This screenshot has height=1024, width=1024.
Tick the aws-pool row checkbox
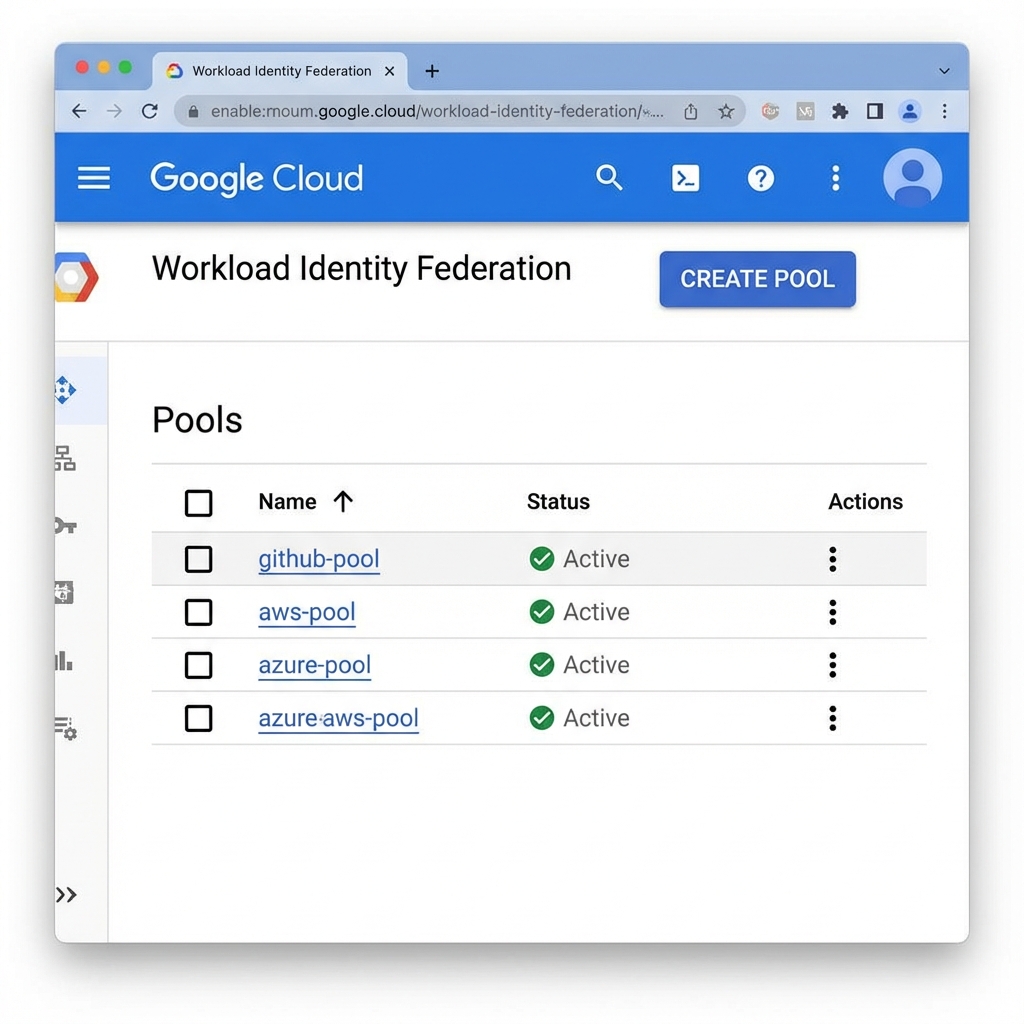pos(199,612)
